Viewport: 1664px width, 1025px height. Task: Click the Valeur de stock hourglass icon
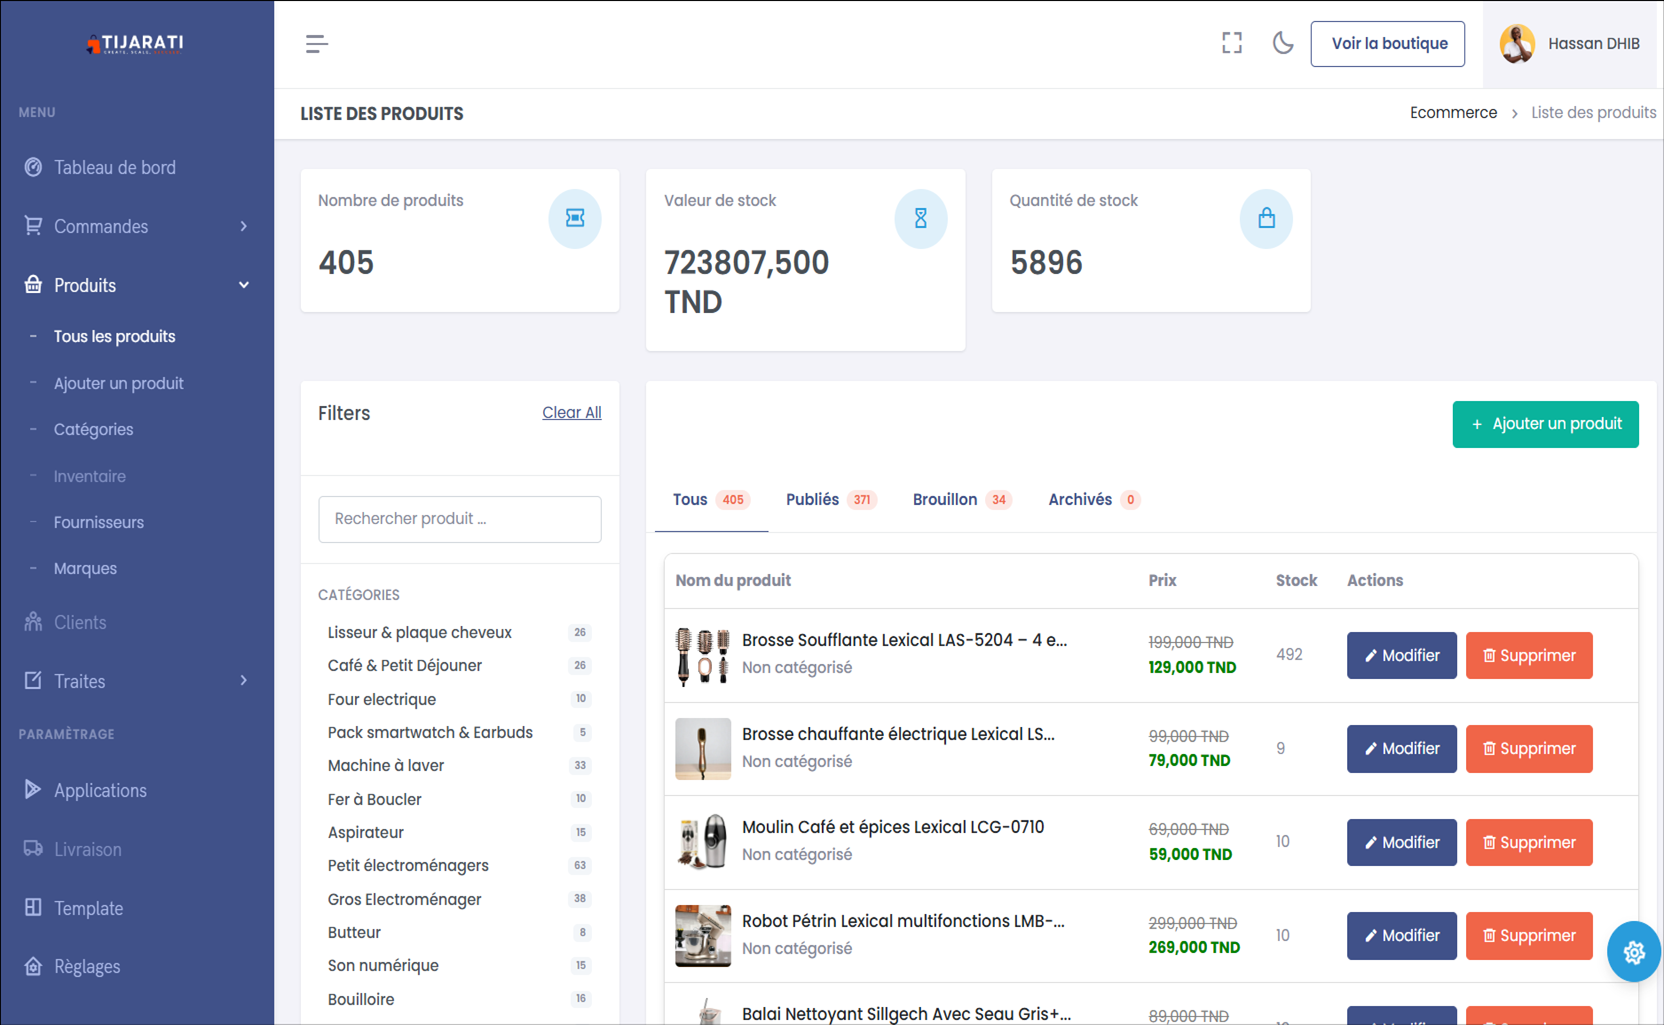(921, 218)
